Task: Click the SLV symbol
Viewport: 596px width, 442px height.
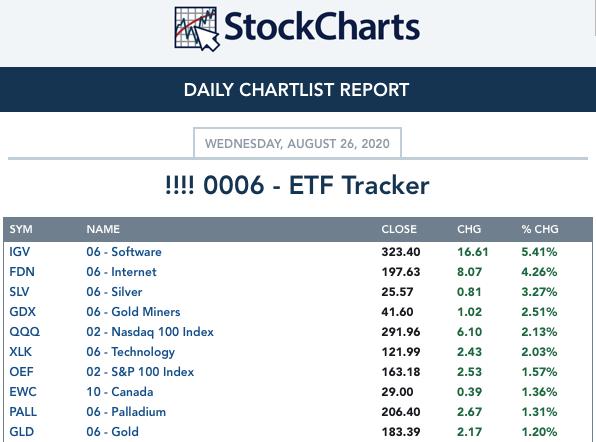Action: (x=19, y=291)
